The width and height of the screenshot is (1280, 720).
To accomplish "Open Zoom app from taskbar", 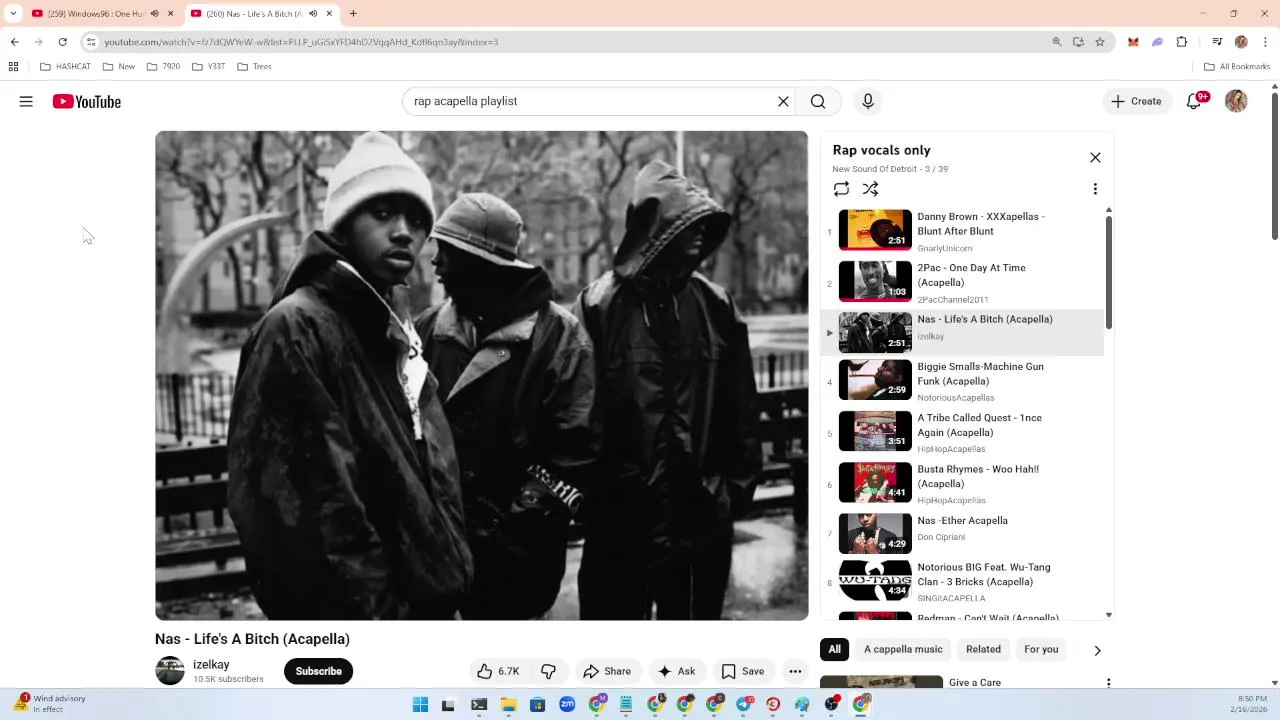I will 567,705.
